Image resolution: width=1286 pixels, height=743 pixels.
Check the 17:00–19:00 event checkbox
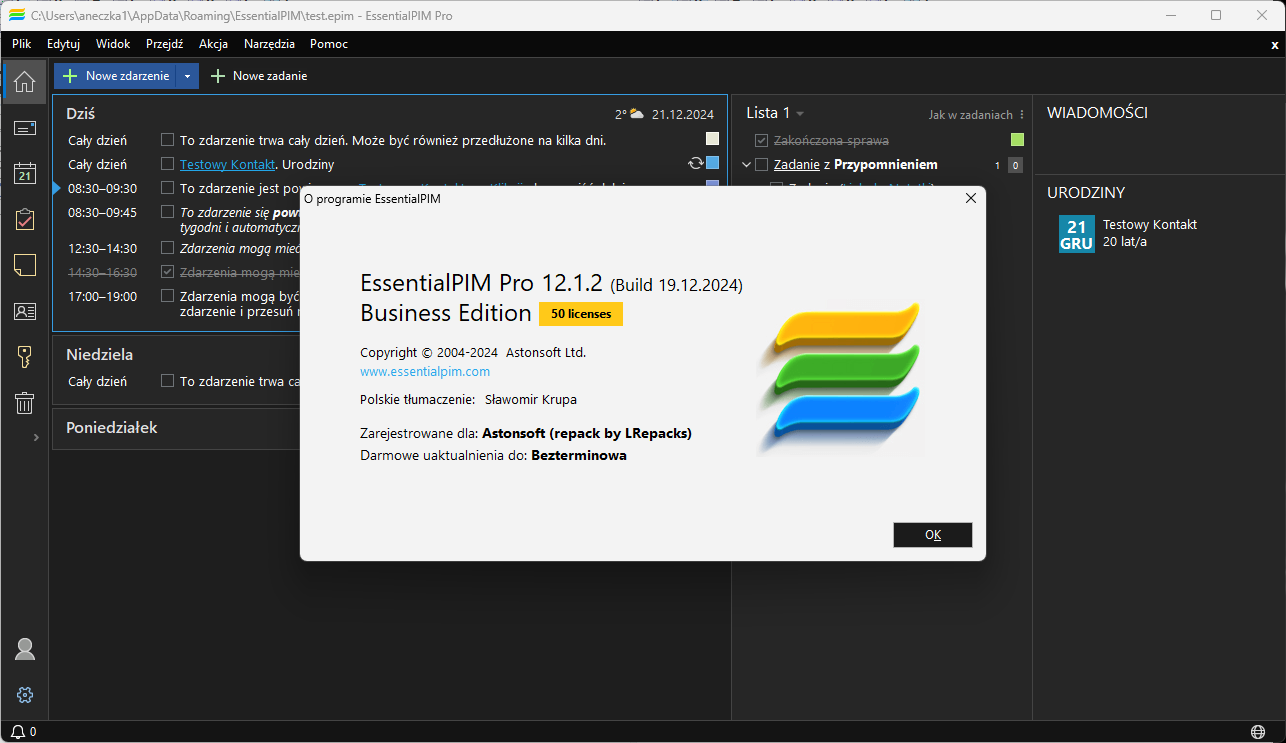point(168,296)
